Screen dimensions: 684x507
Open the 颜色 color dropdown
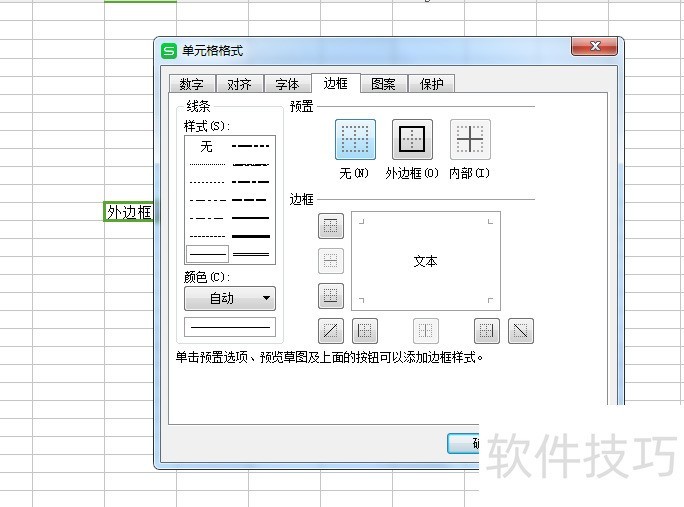230,298
